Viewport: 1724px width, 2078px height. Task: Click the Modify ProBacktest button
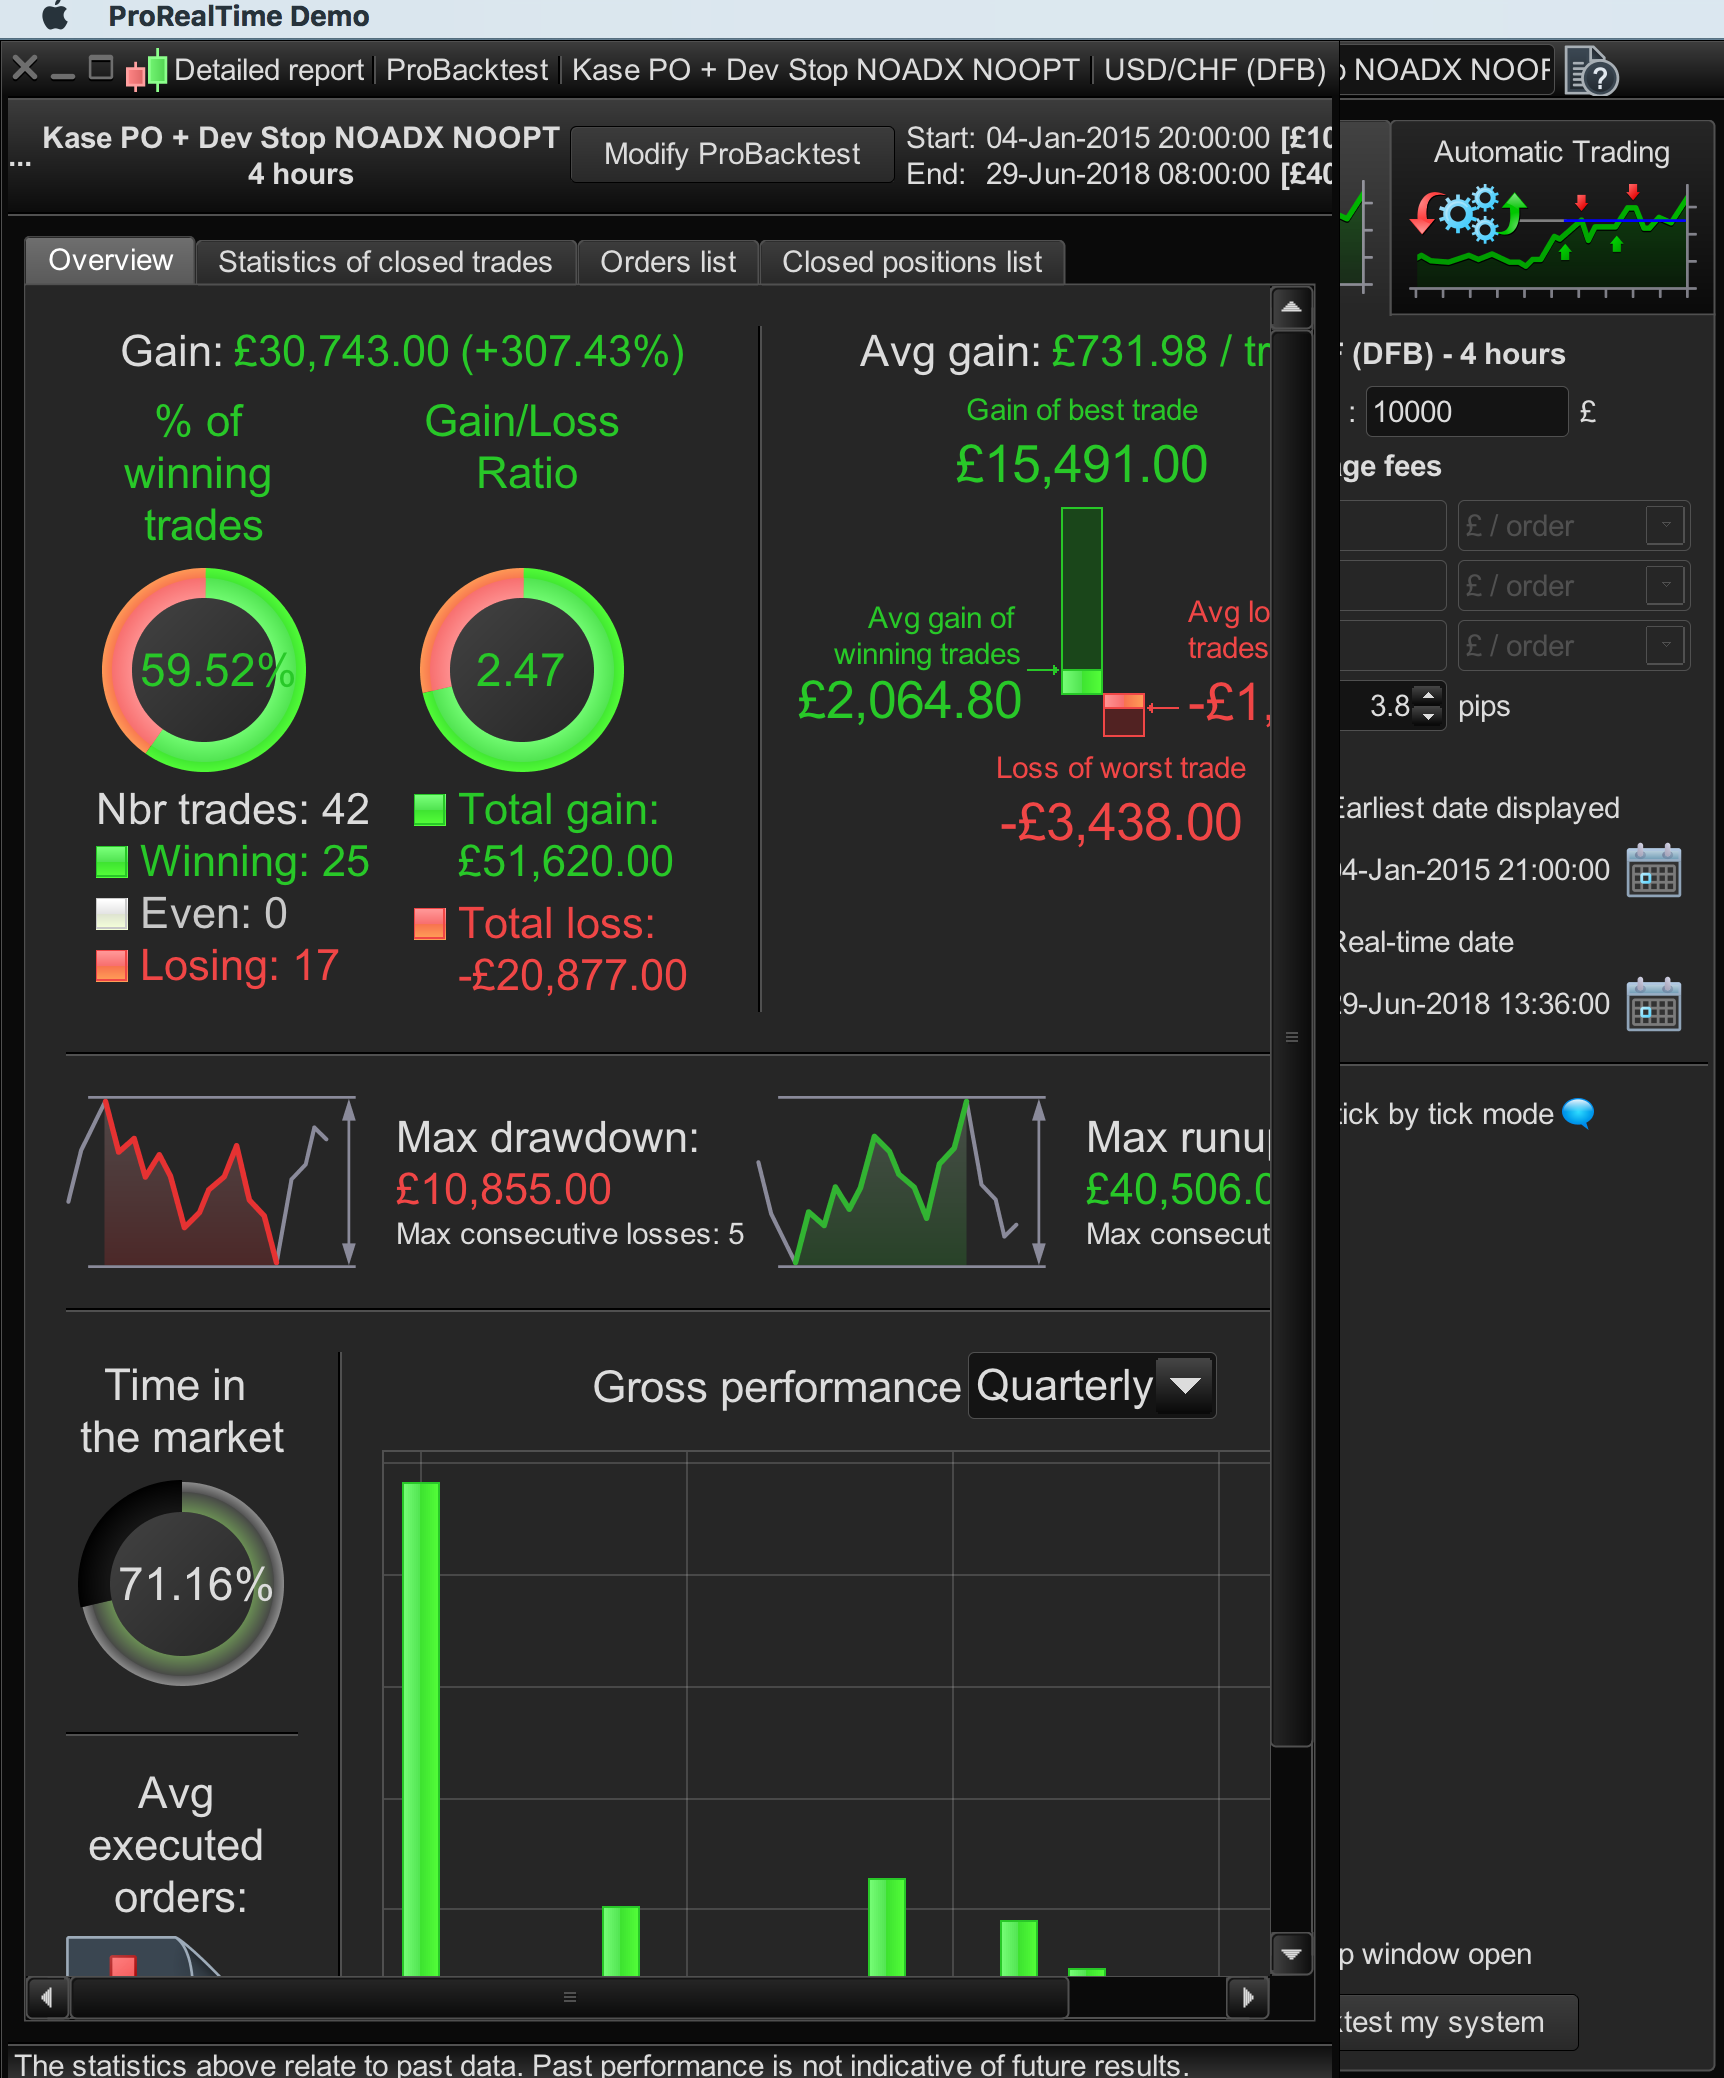point(732,154)
